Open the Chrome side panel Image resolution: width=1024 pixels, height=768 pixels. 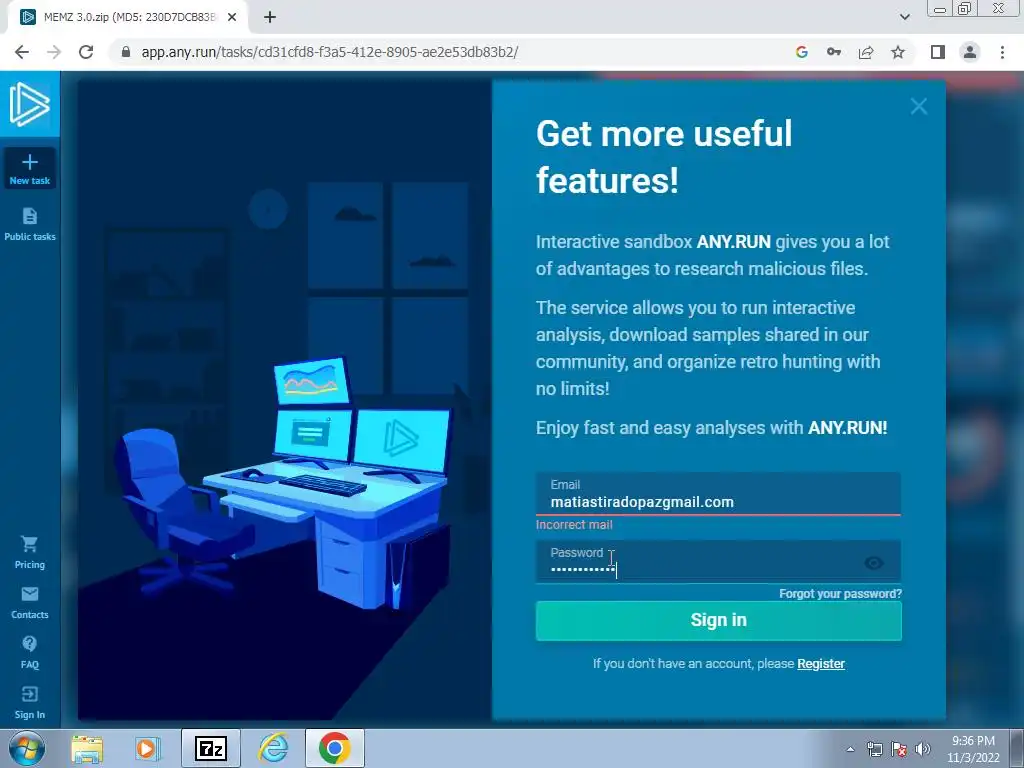point(938,52)
